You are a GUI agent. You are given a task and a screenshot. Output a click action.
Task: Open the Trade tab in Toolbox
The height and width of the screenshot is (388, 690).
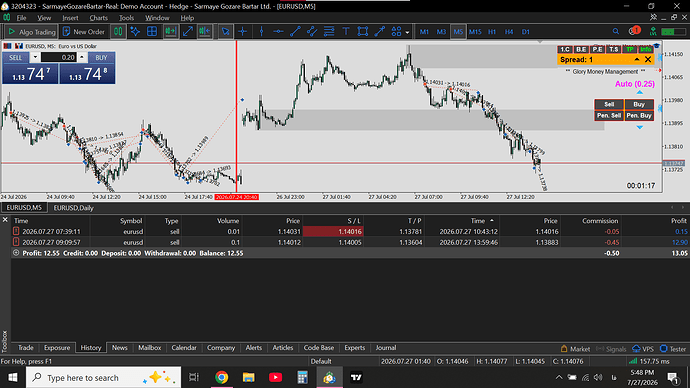tap(26, 348)
